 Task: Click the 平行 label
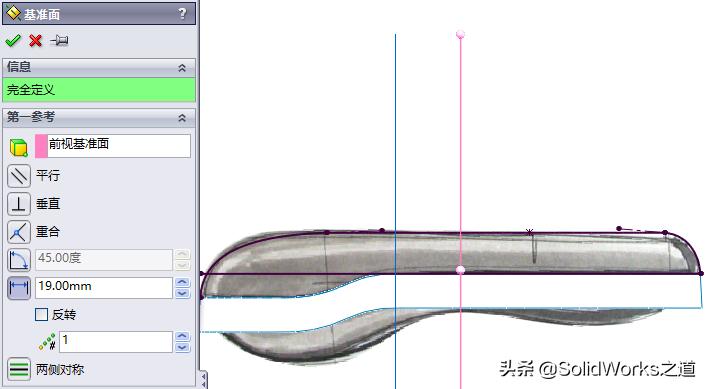click(x=48, y=175)
